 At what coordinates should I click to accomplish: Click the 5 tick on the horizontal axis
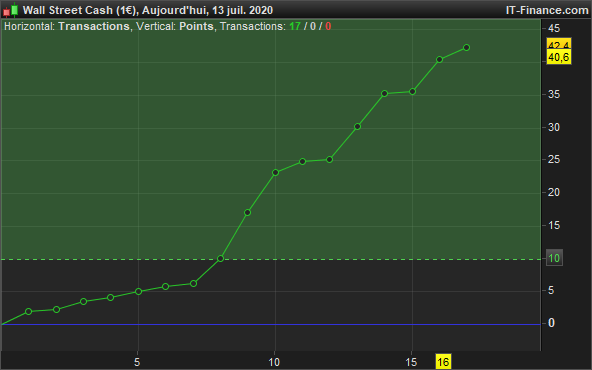click(x=137, y=362)
